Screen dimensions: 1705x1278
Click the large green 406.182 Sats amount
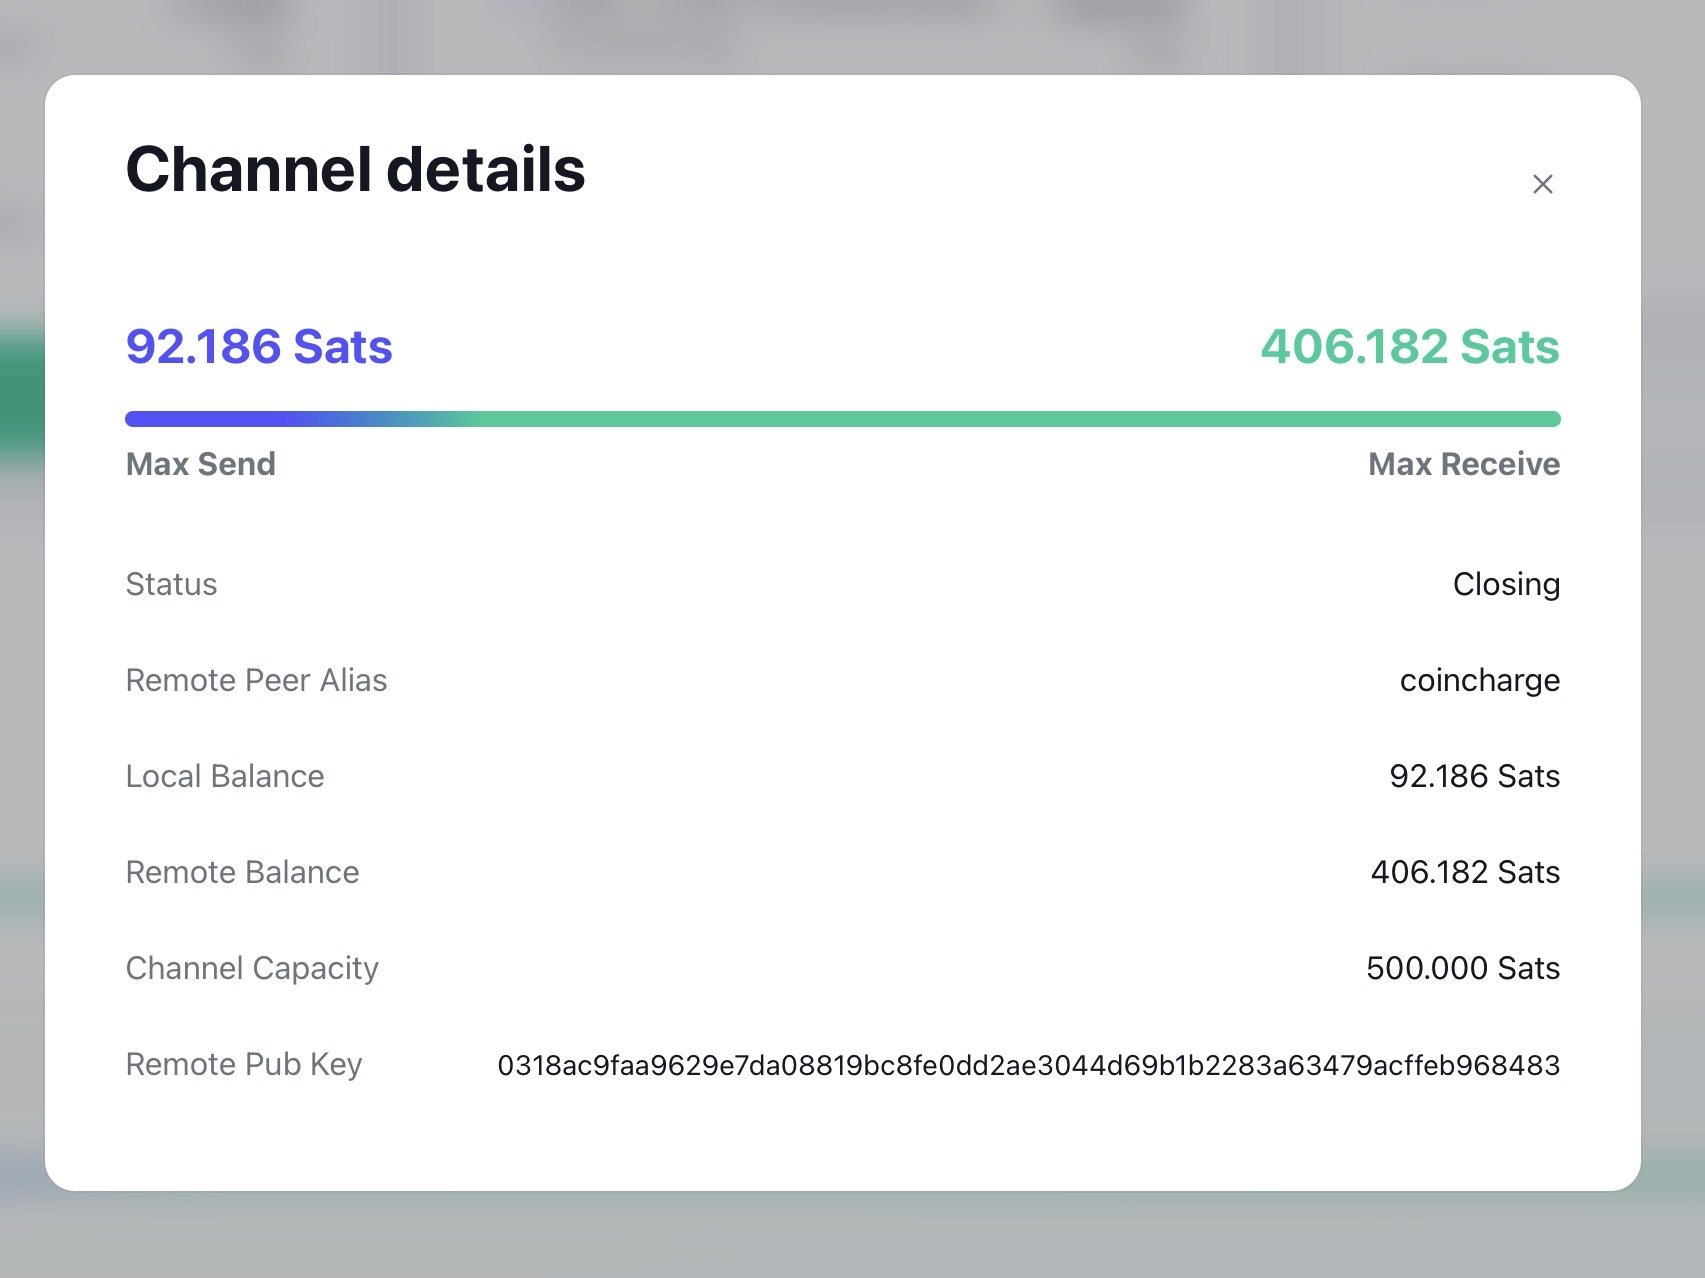tap(1409, 347)
